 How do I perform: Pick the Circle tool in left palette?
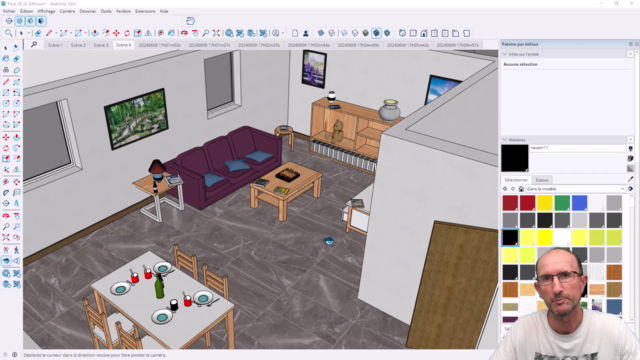tap(6, 103)
